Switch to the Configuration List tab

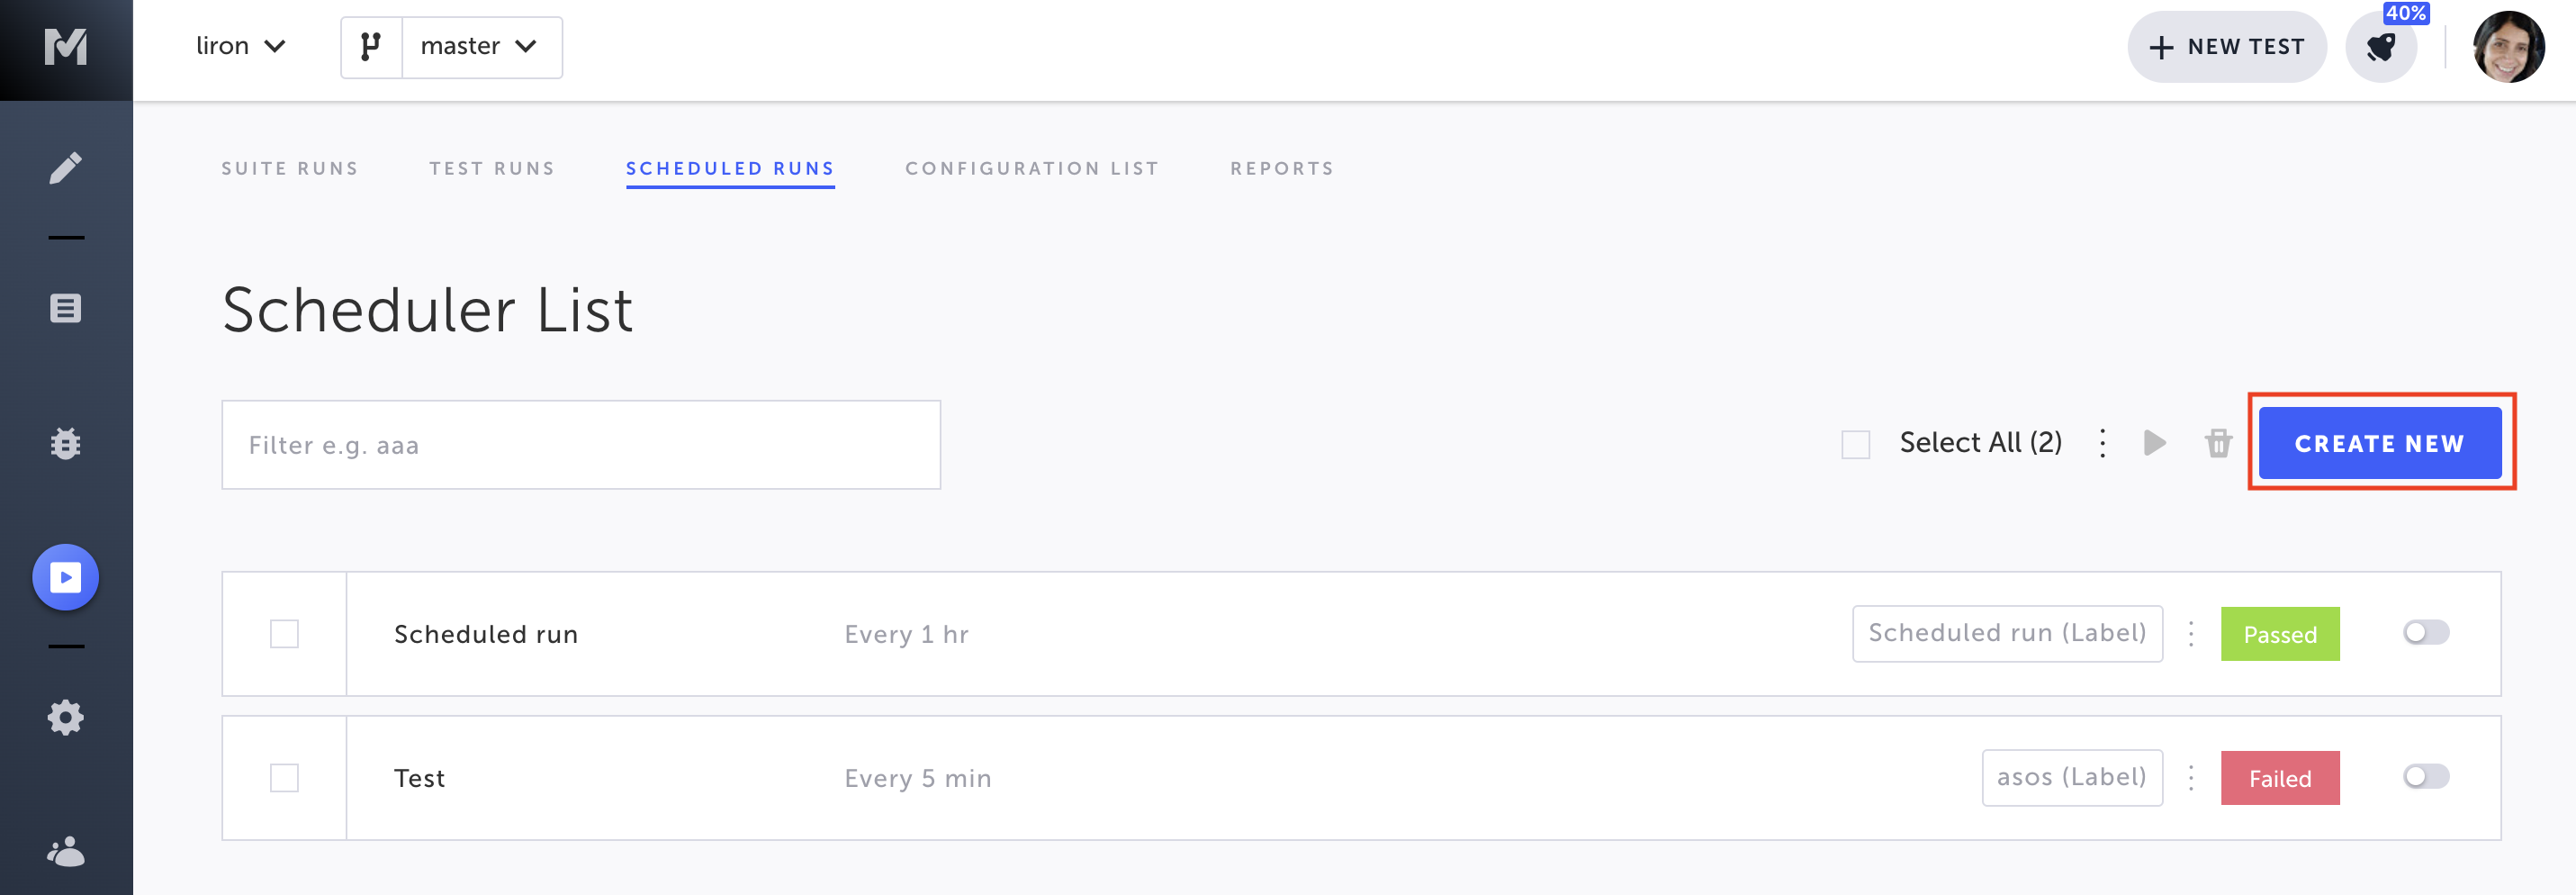1032,168
